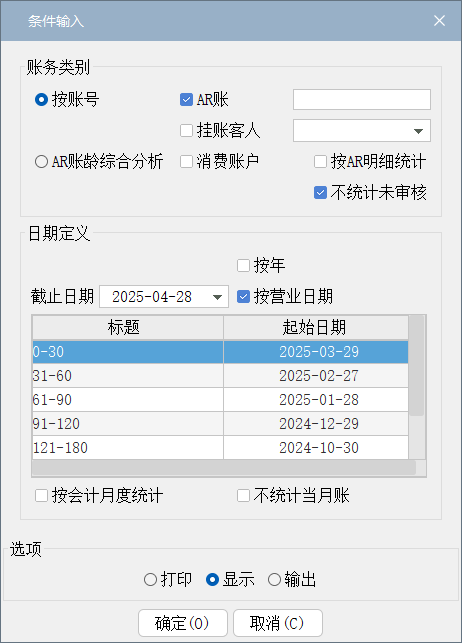Tick the 按年 checkbox
The image size is (462, 643).
coord(244,265)
